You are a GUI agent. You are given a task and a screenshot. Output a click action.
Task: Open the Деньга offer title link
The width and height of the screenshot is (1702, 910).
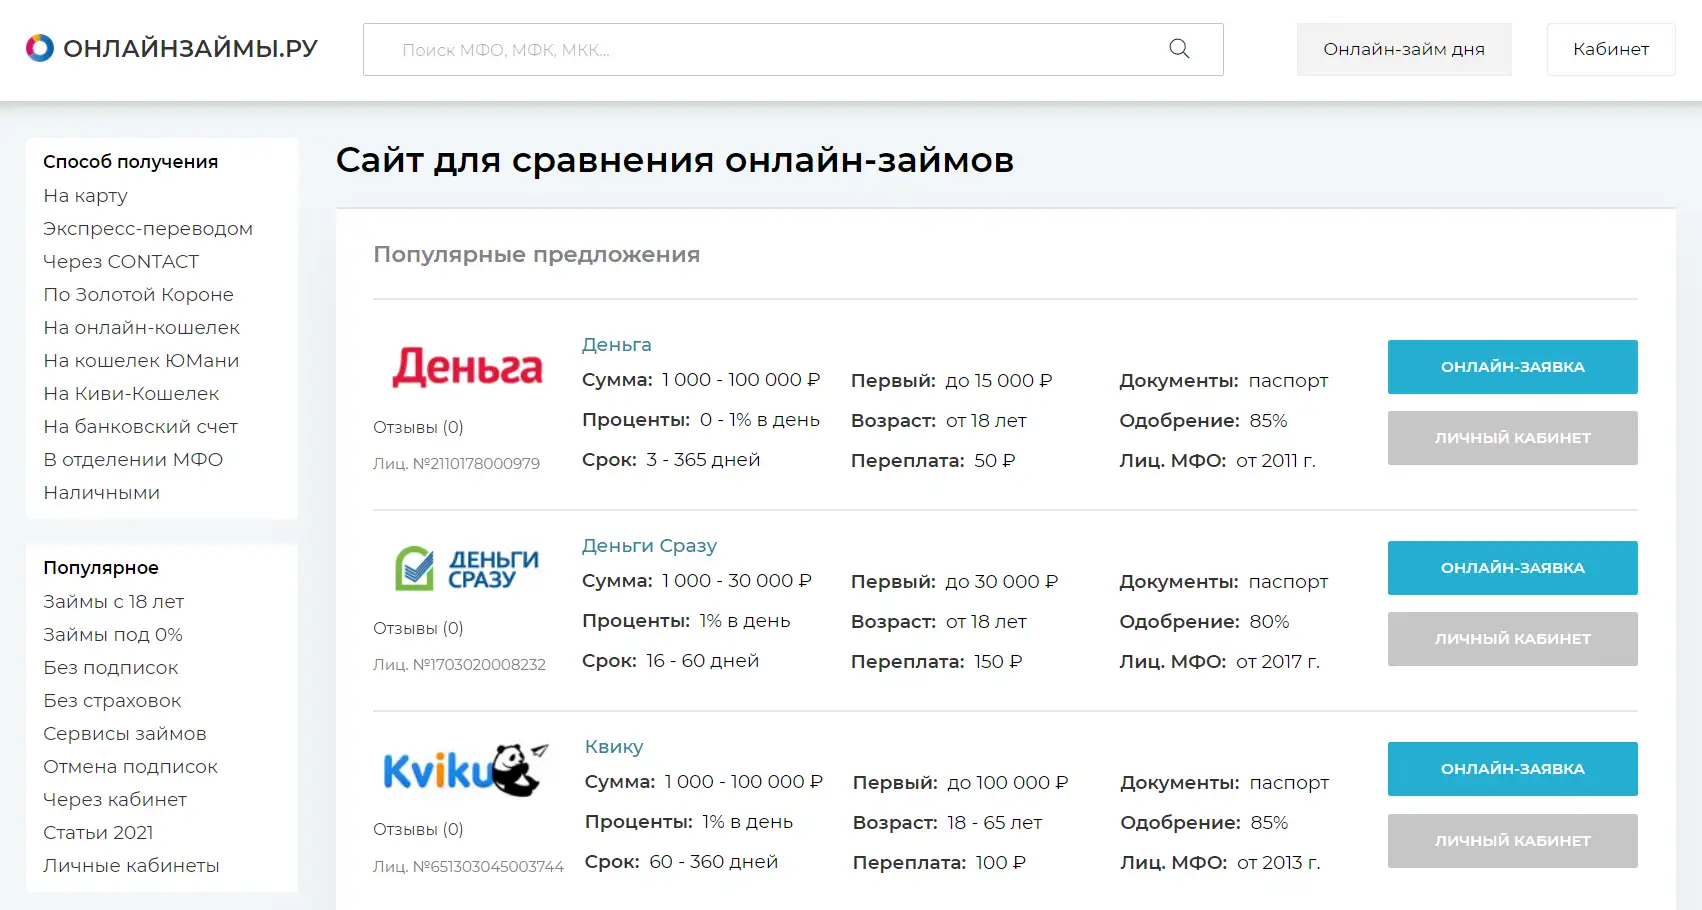(617, 345)
